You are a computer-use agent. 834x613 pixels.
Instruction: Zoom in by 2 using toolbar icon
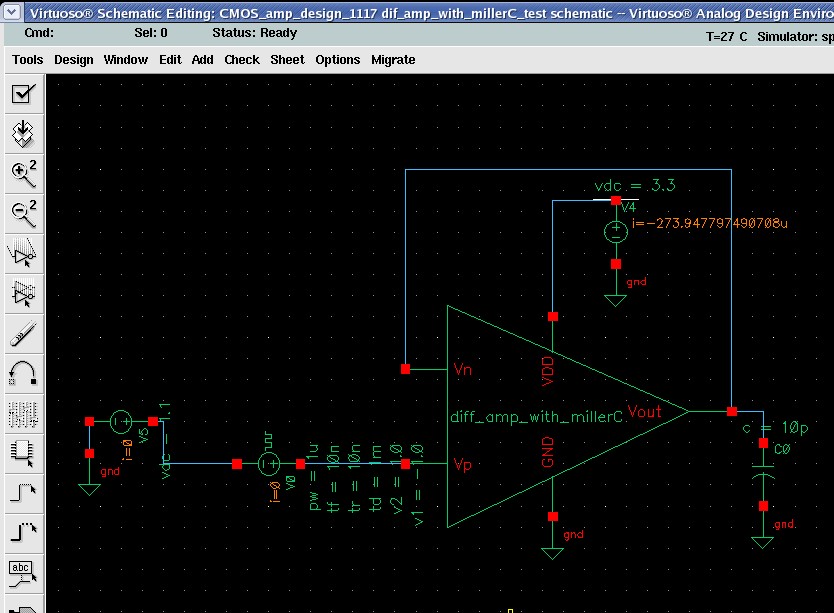pos(23,173)
